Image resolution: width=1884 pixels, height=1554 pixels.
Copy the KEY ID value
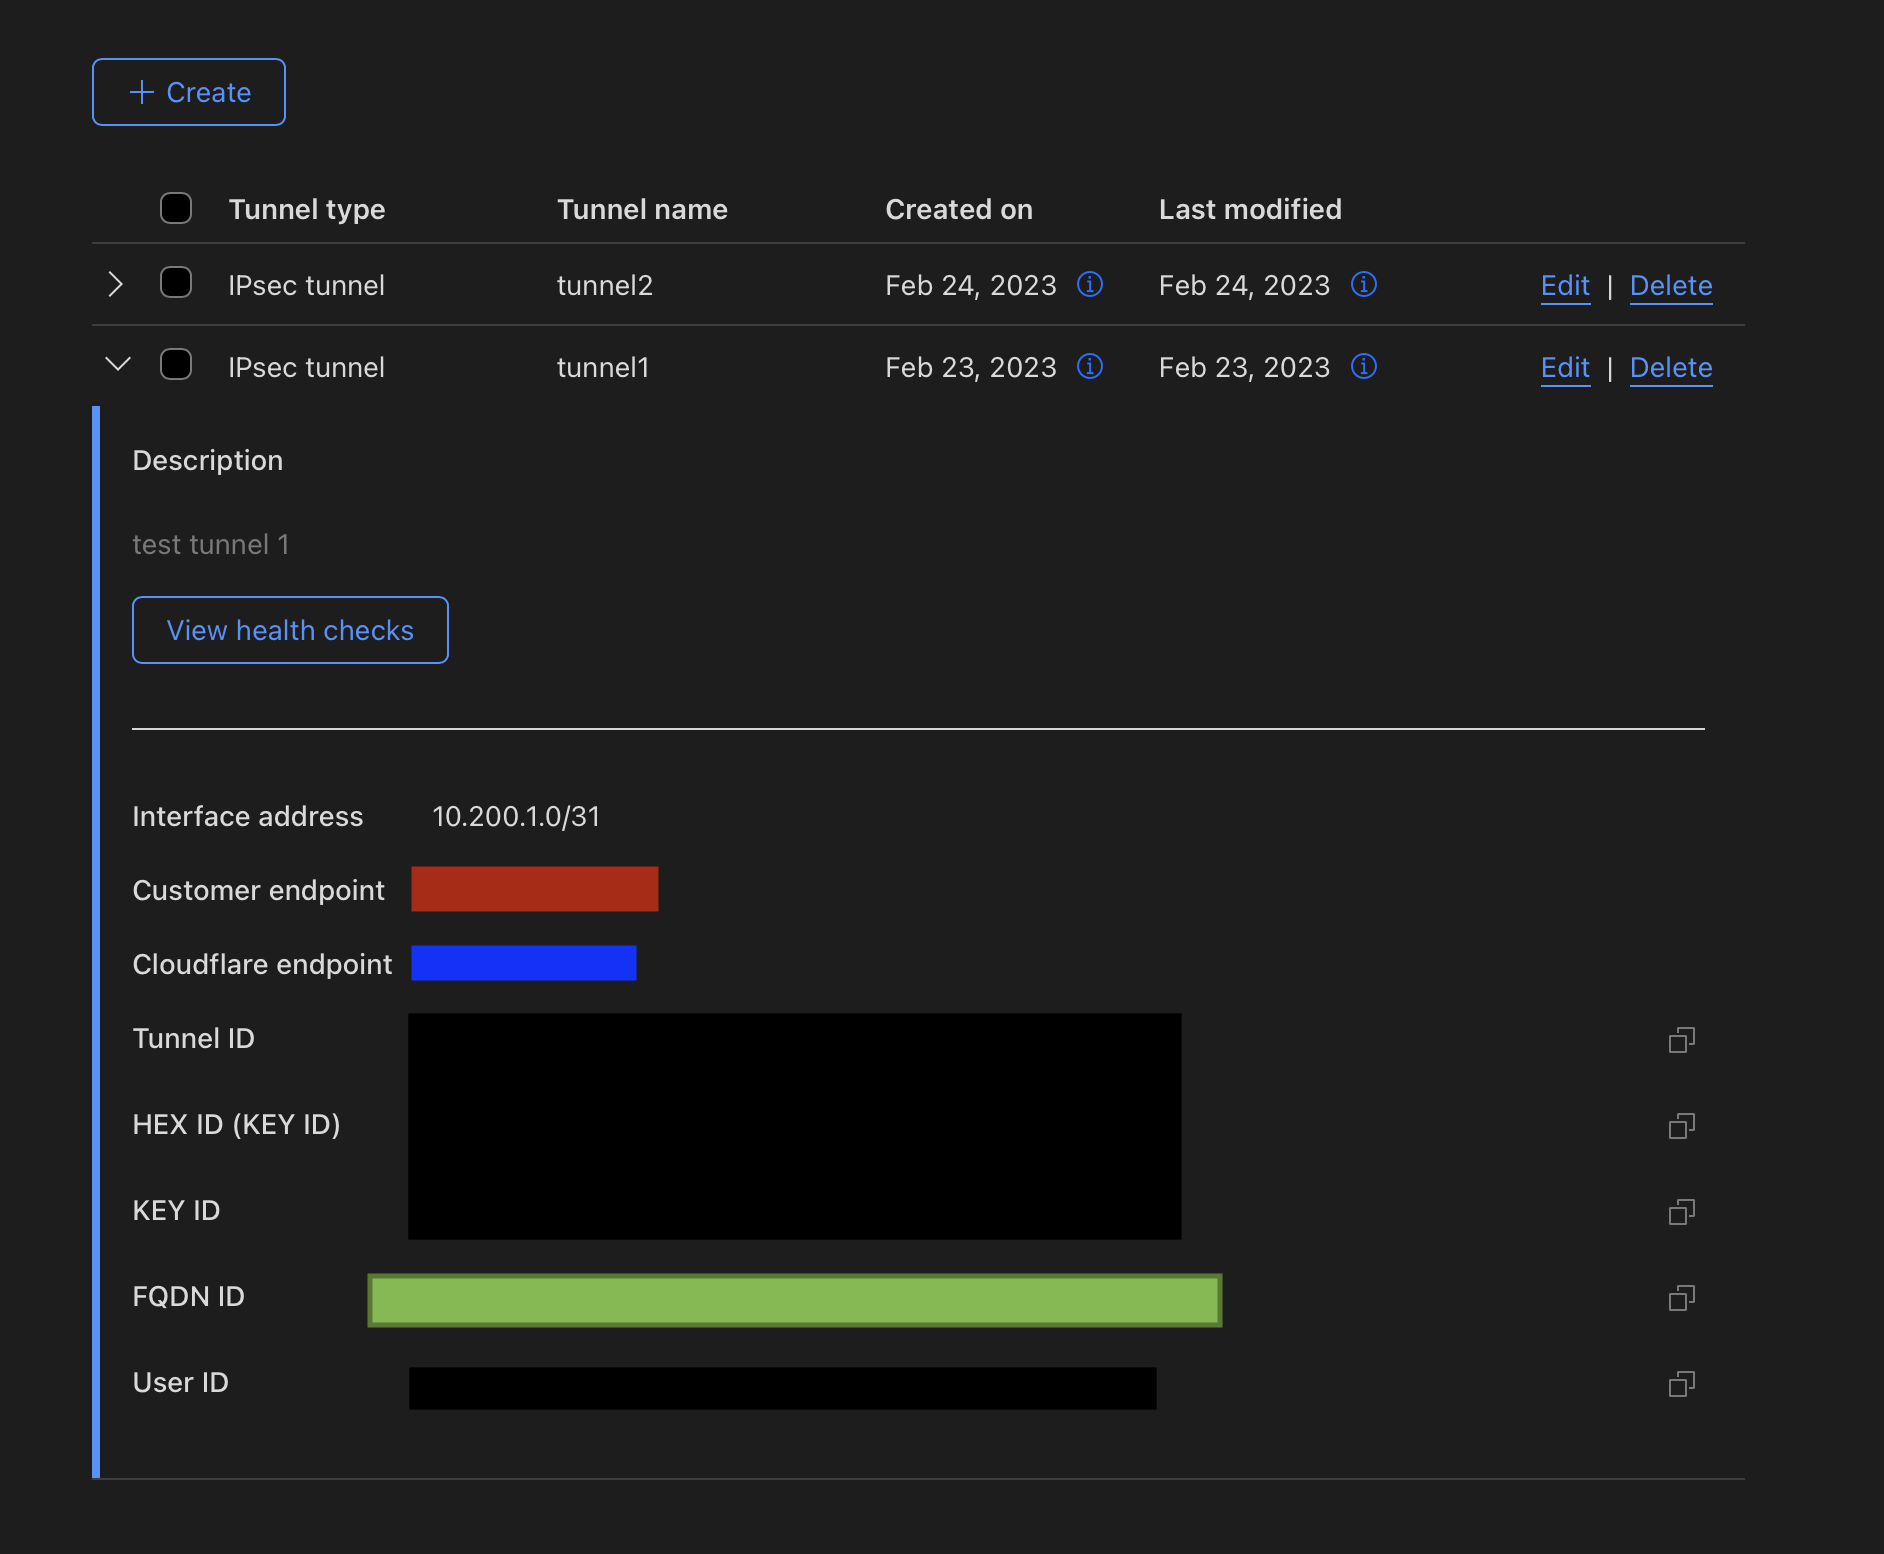tap(1682, 1212)
